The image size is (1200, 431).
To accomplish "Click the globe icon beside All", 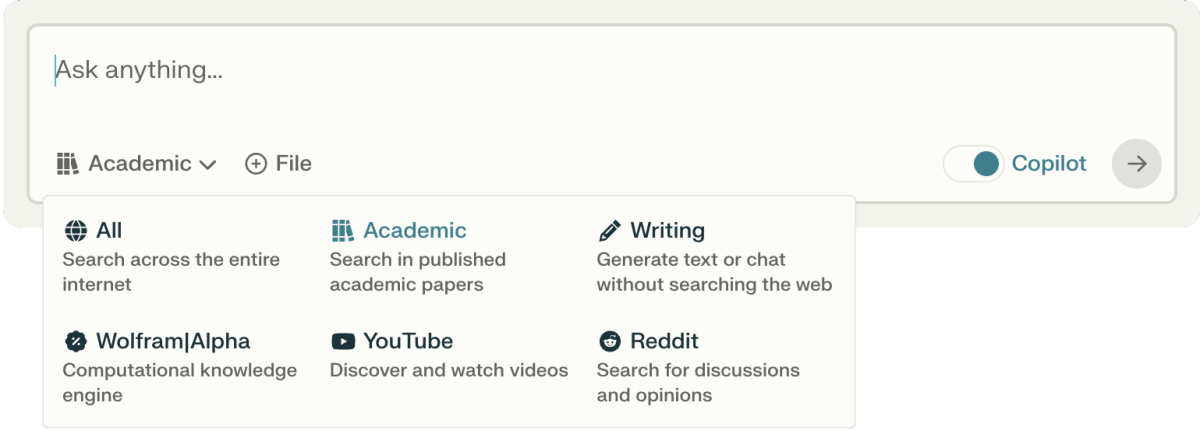I will click(x=75, y=231).
